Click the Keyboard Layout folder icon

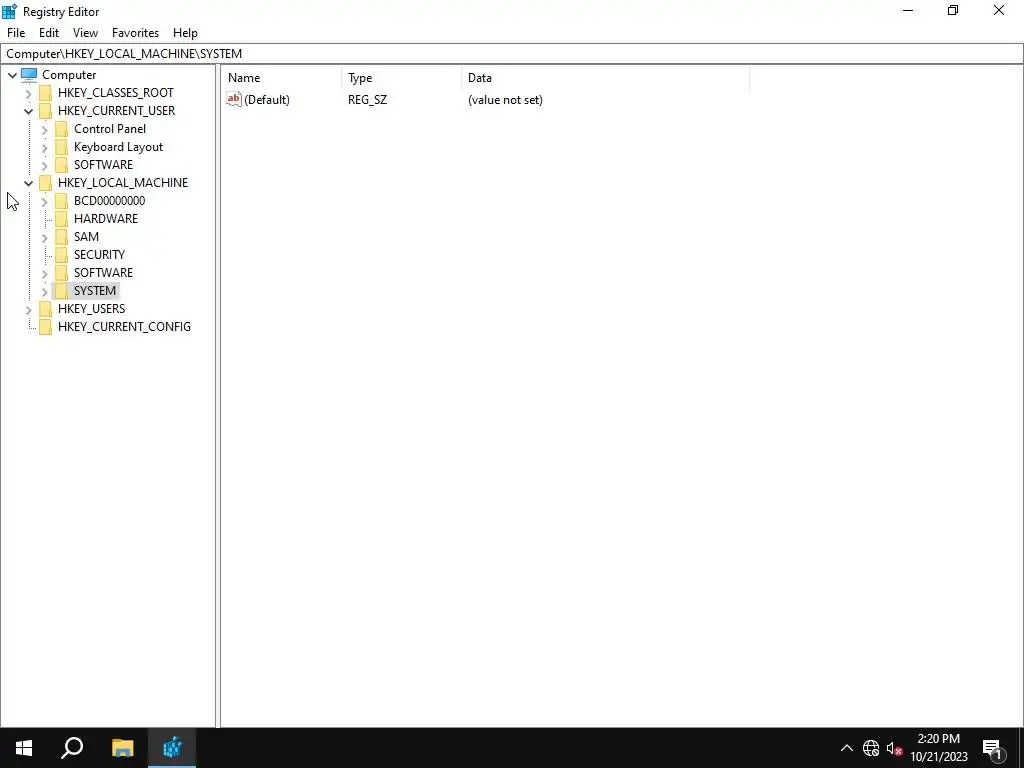coord(61,147)
